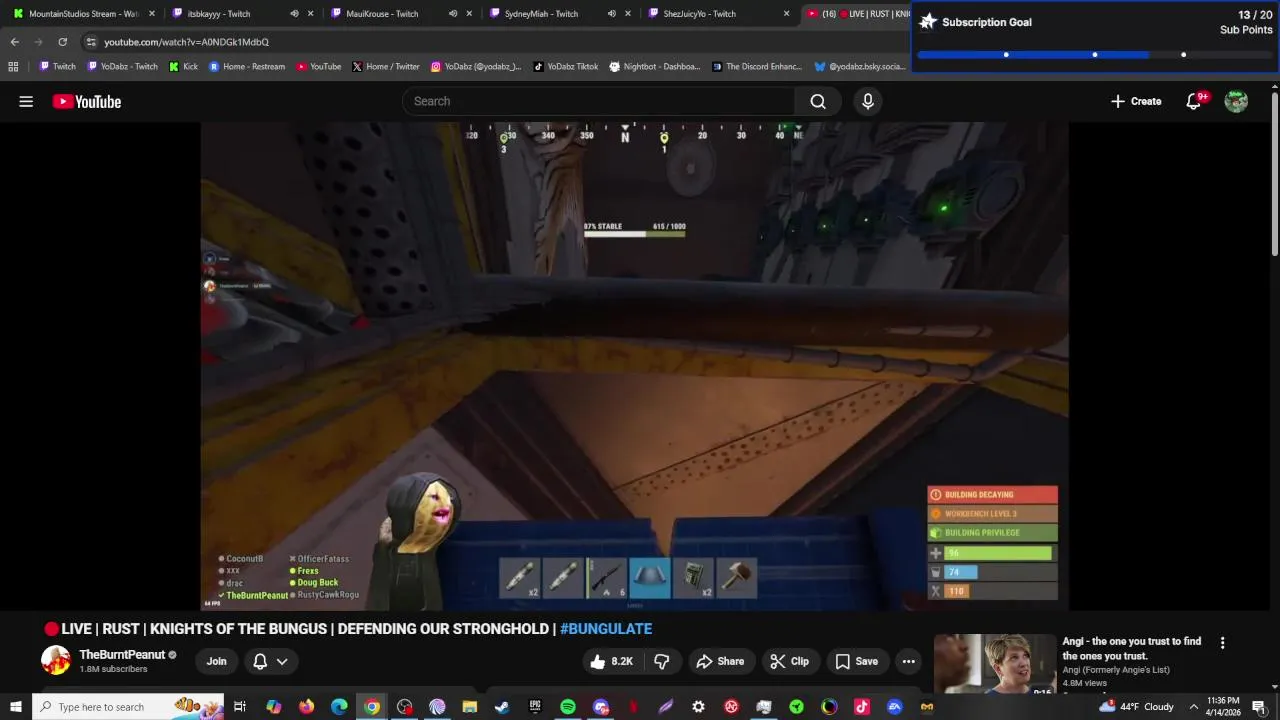The image size is (1280, 720).
Task: Open Task View on the taskbar
Action: pyautogui.click(x=240, y=707)
